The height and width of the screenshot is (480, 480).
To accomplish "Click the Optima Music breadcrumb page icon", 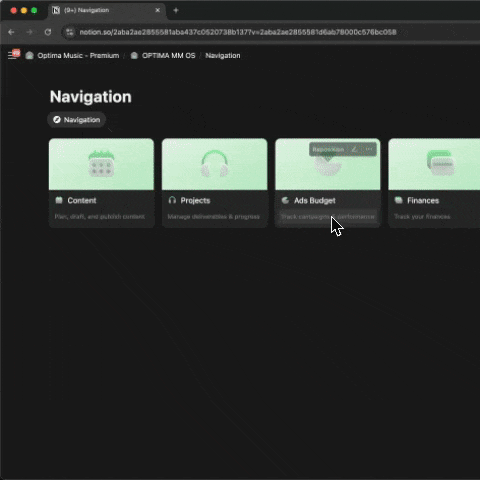I will [x=30, y=56].
